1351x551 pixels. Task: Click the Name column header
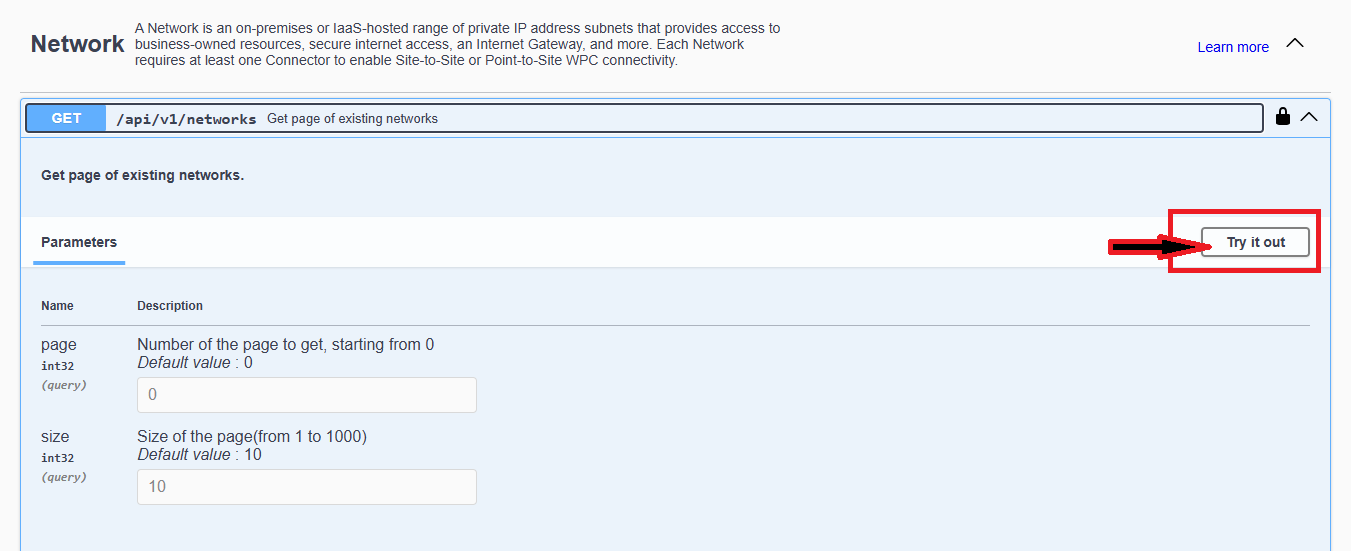pyautogui.click(x=57, y=306)
